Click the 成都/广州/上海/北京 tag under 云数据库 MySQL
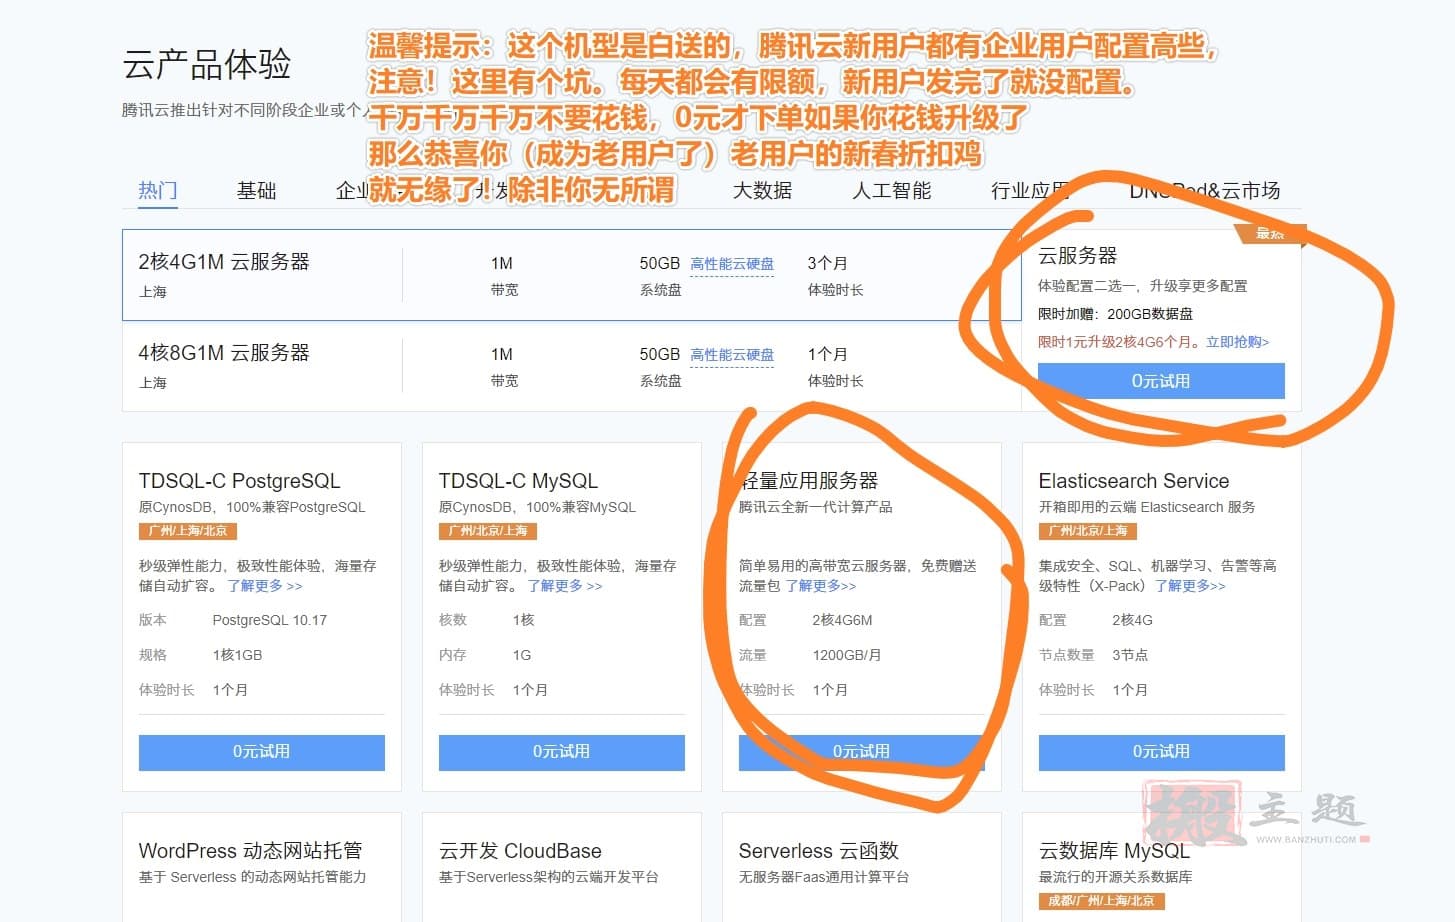Screen dimensions: 1455x922 click(x=1100, y=901)
